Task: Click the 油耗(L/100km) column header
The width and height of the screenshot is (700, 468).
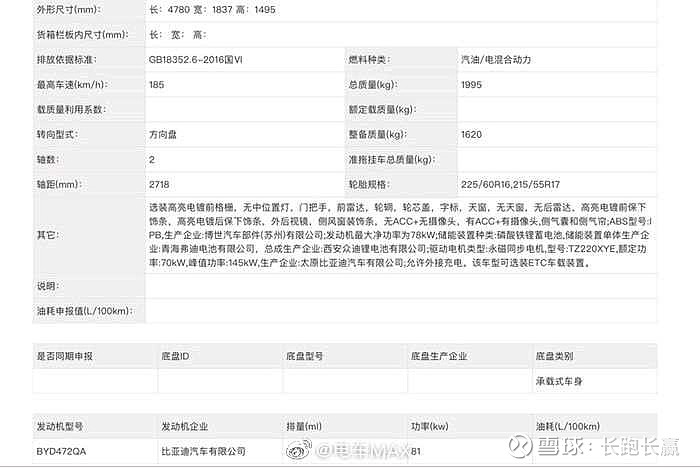Action: [568, 426]
